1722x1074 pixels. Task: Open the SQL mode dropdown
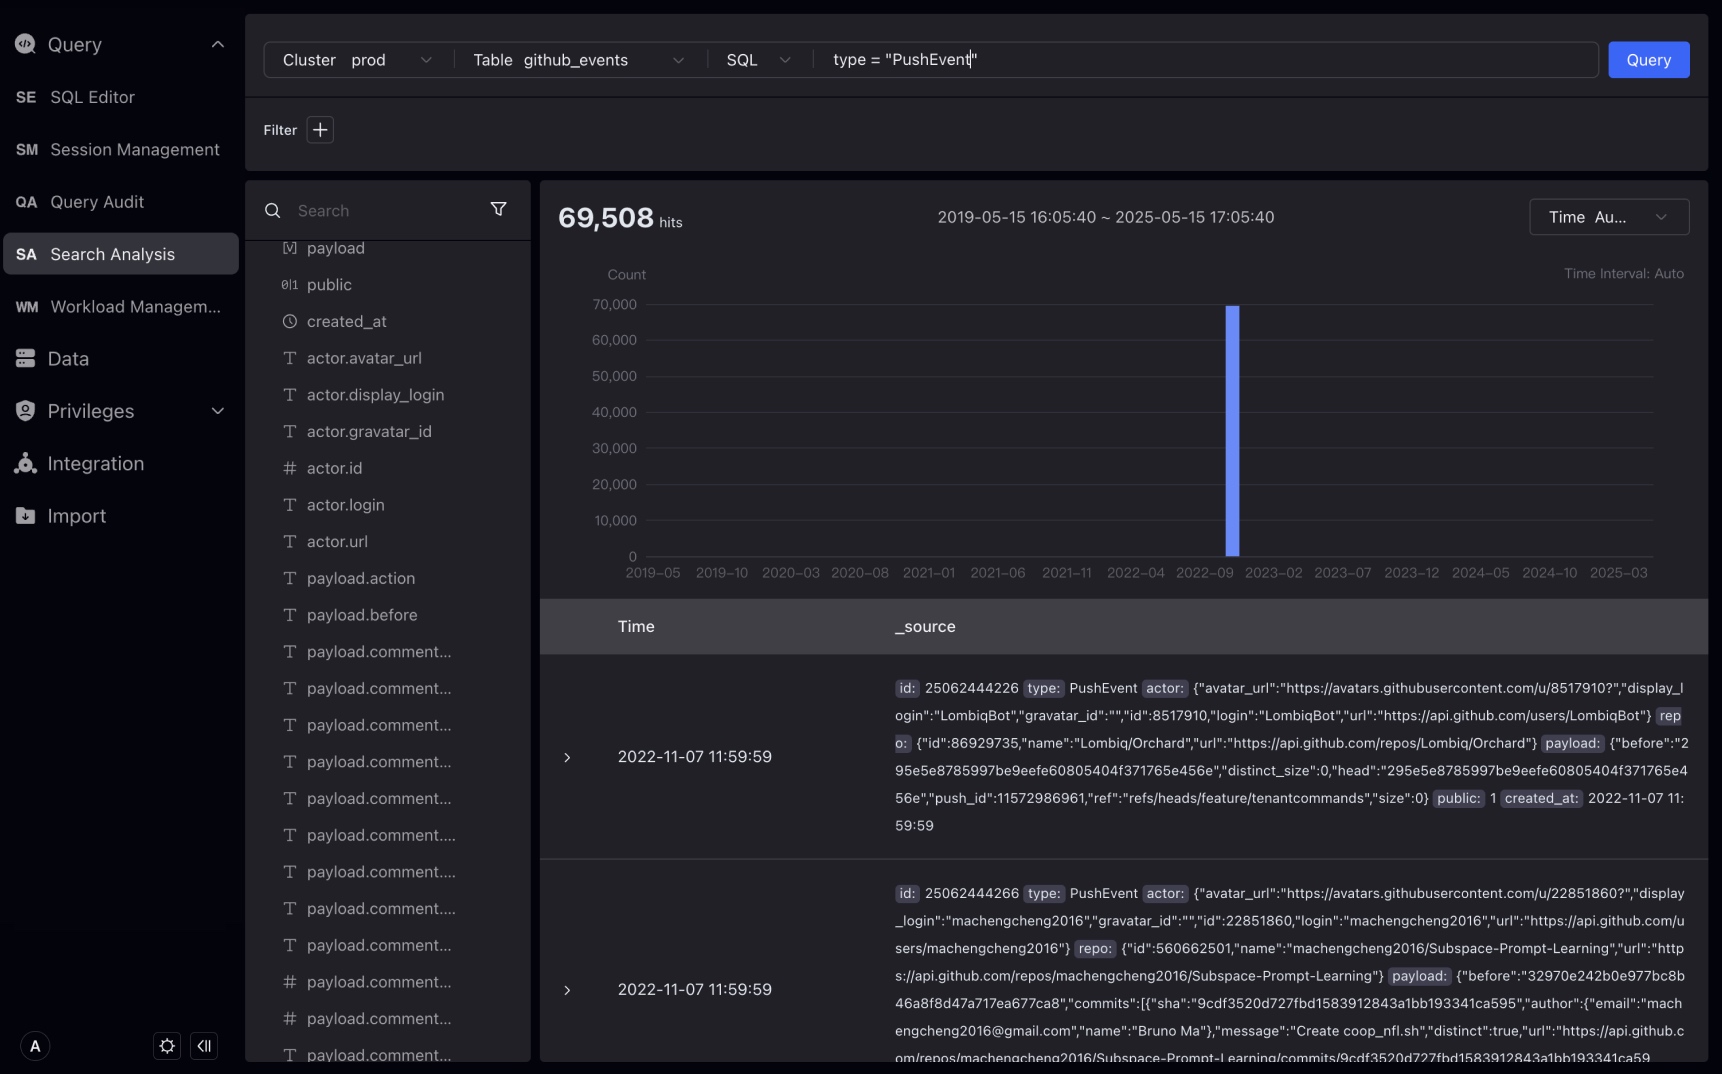click(758, 60)
